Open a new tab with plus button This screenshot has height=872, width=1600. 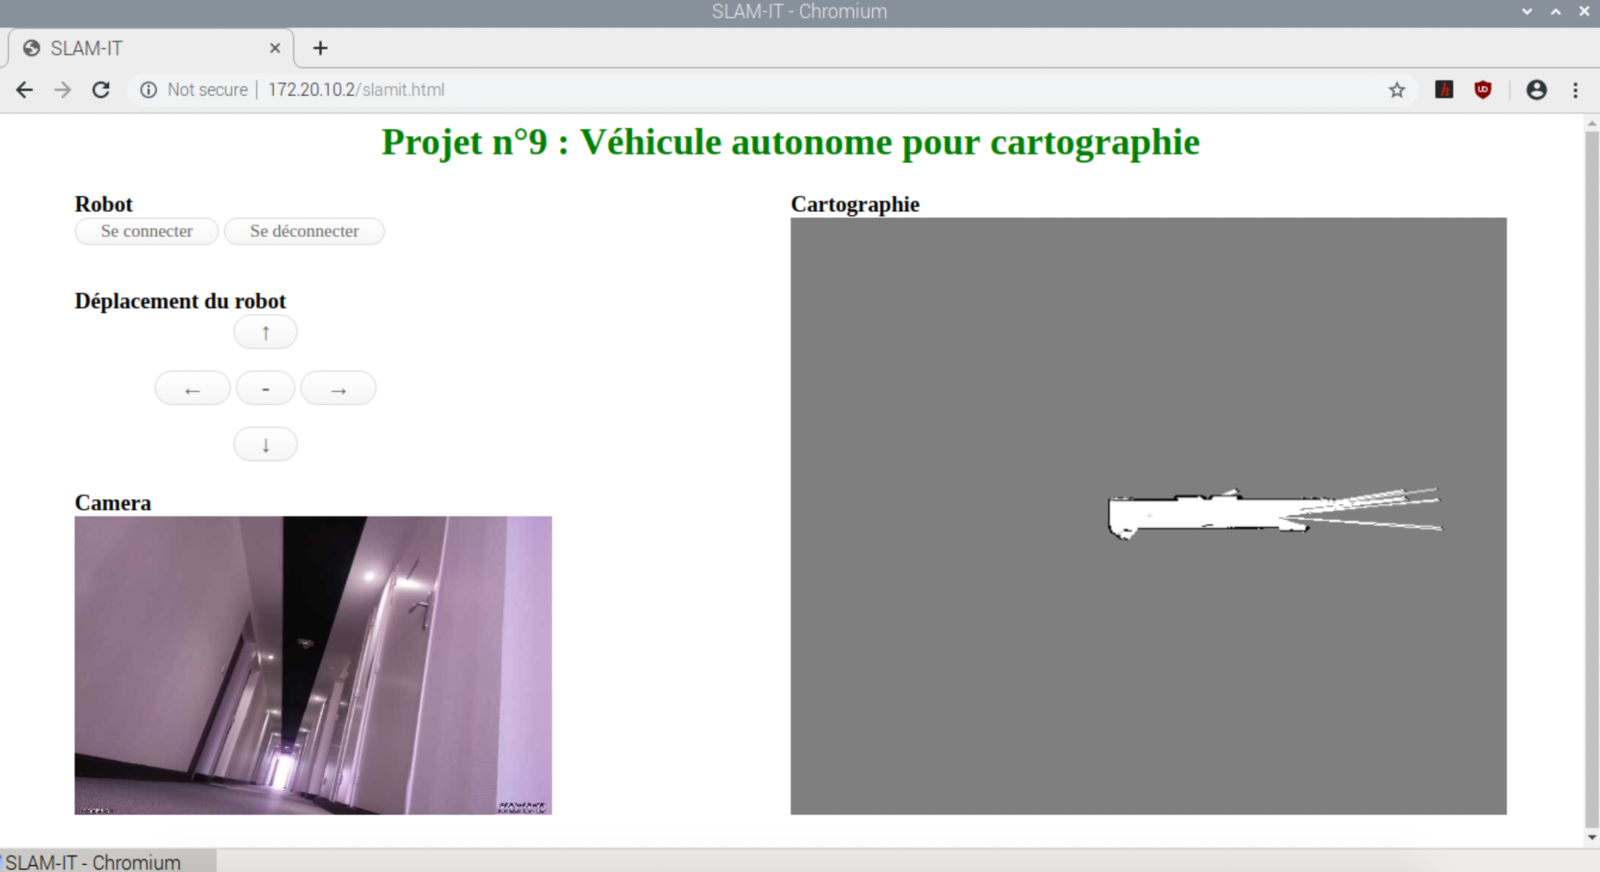tap(320, 48)
